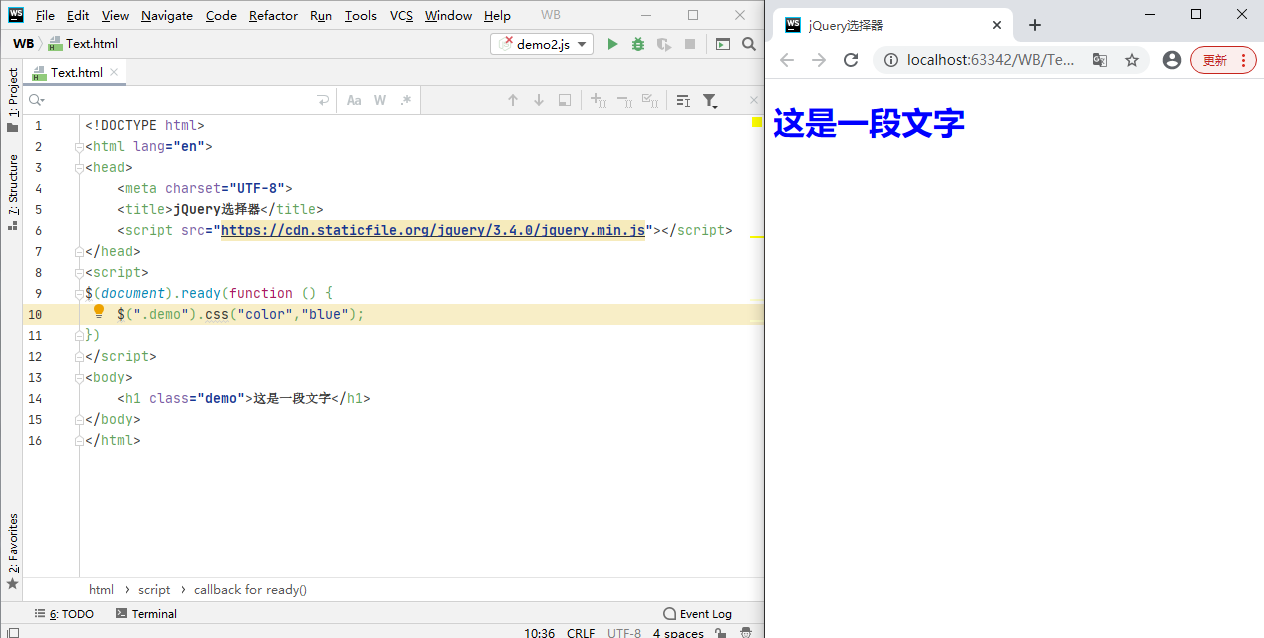Jump to next search occurrence arrow
This screenshot has width=1264, height=638.
(x=539, y=100)
